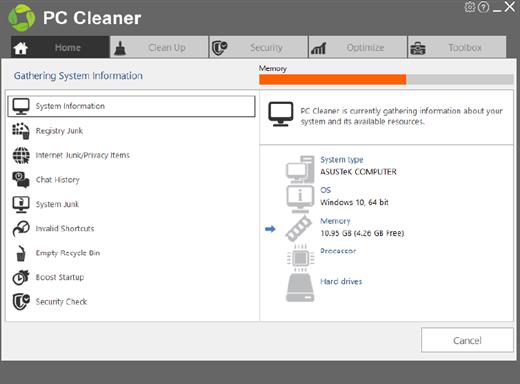Click the Hard drives disk icon
Viewport: 520px width, 384px height.
(x=300, y=288)
